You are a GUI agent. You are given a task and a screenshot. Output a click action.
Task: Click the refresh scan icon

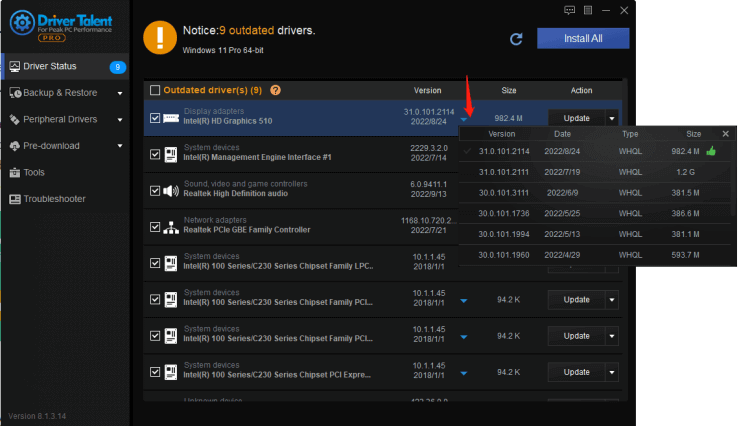tap(516, 39)
